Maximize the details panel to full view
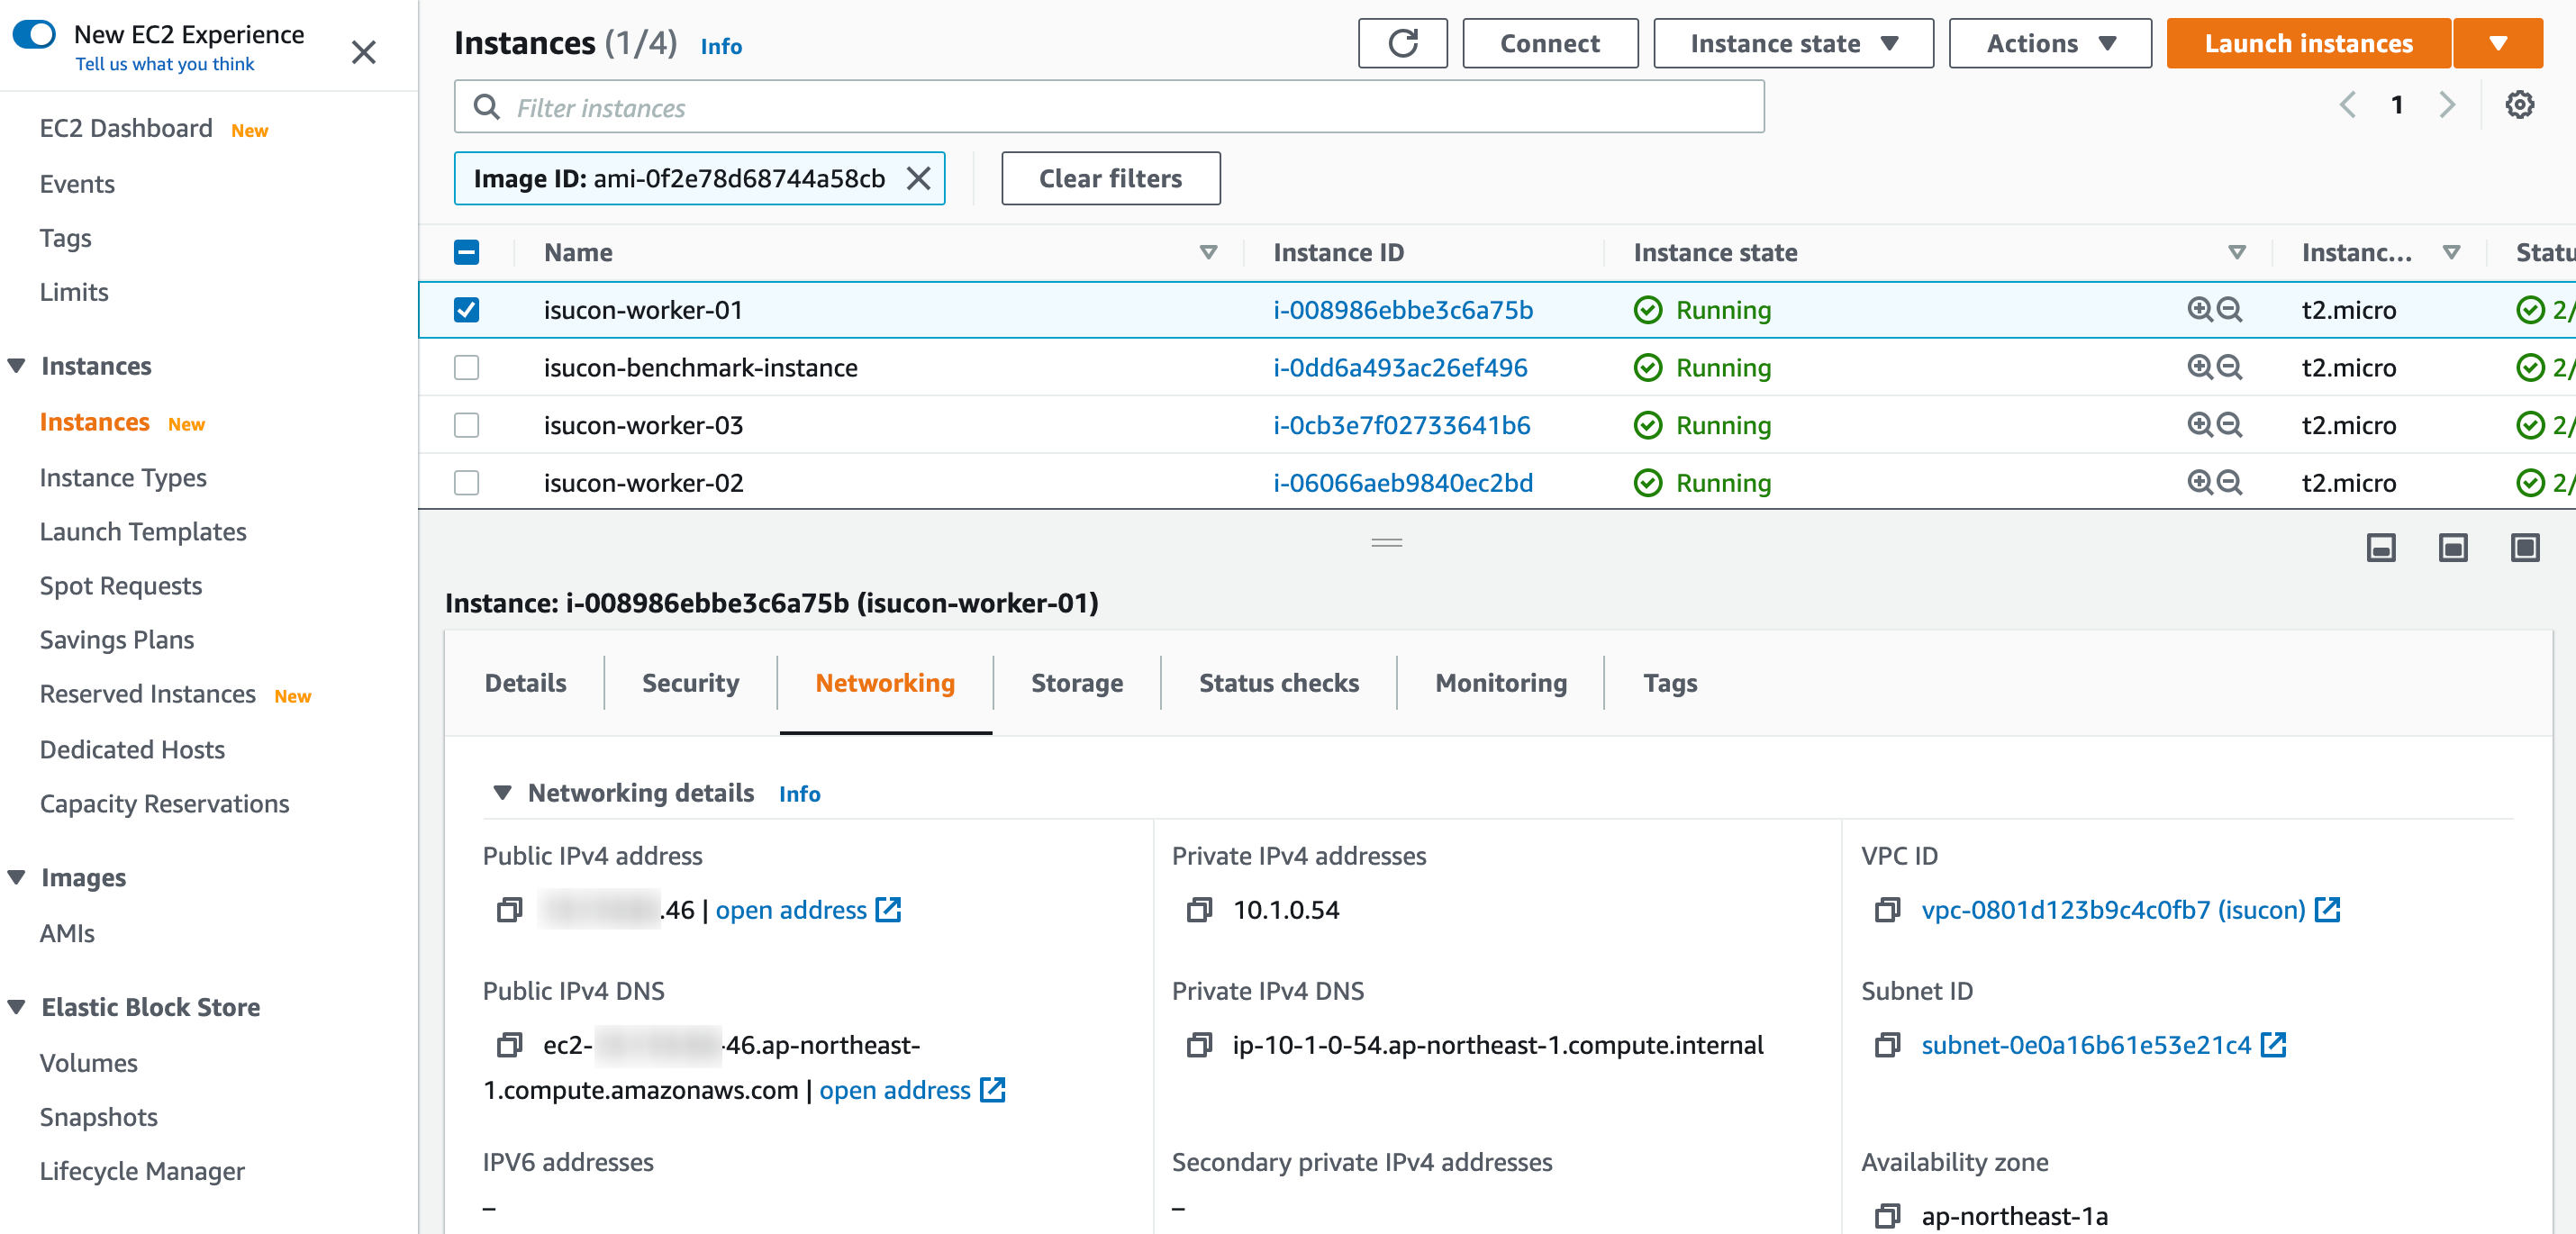Image resolution: width=2576 pixels, height=1234 pixels. pyautogui.click(x=2524, y=547)
